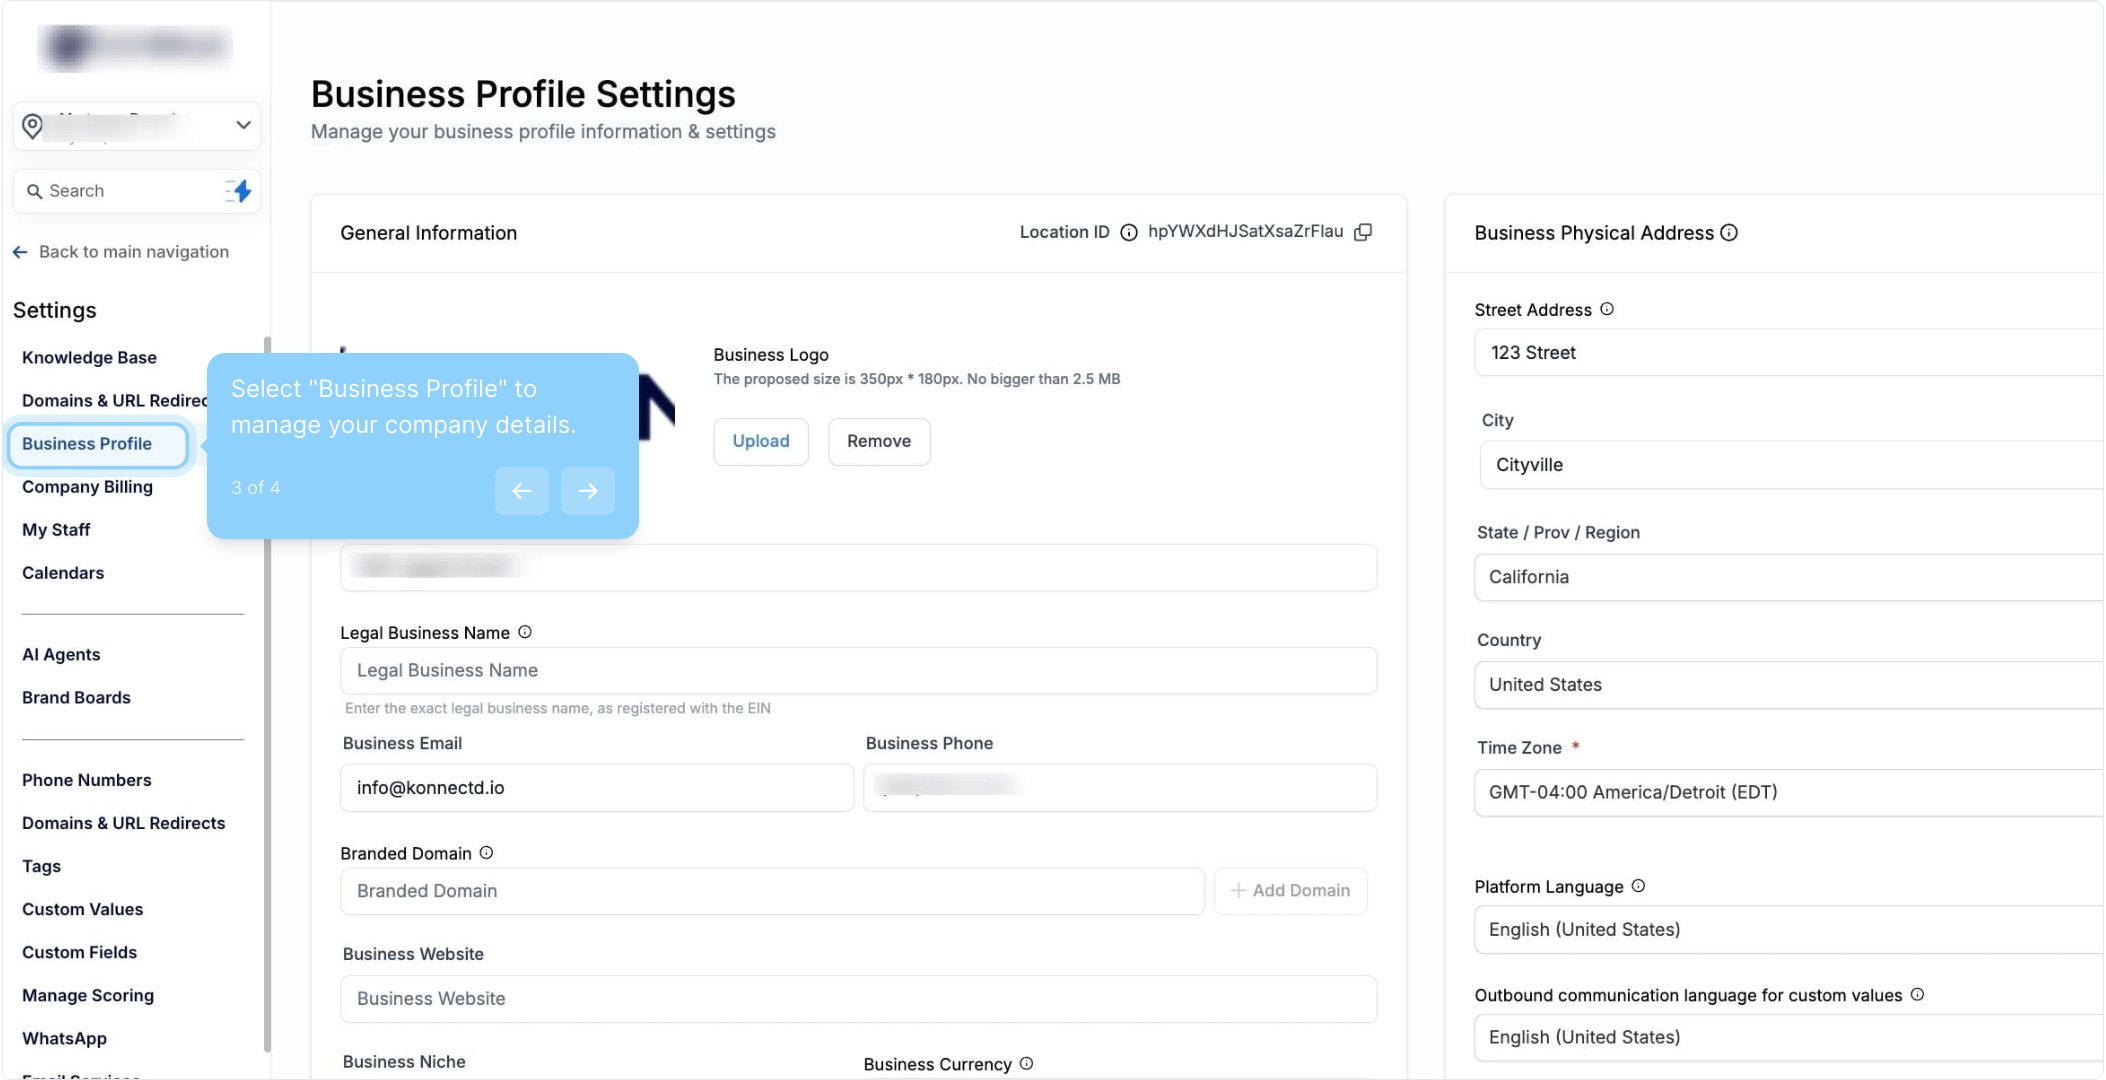The width and height of the screenshot is (2106, 1080).
Task: Click info icon next to Legal Business Name
Action: tap(525, 632)
